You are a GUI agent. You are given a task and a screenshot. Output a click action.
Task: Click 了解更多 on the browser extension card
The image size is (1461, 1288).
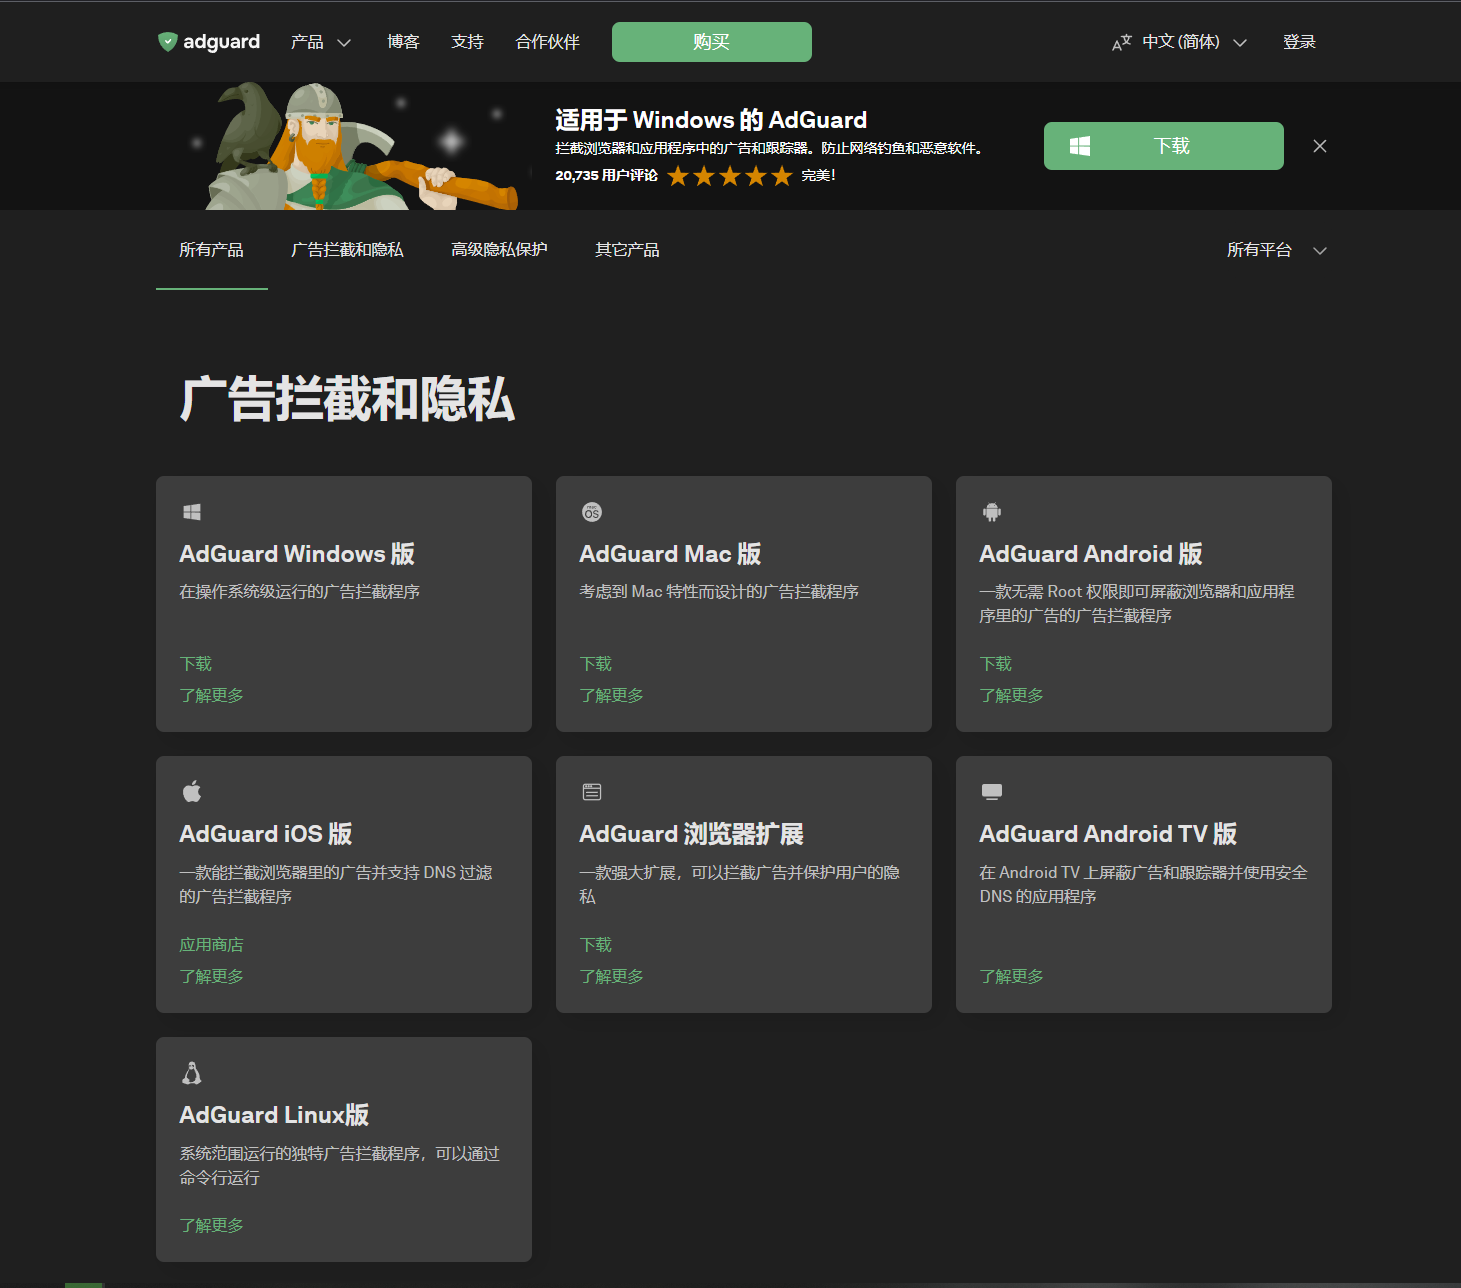click(611, 976)
